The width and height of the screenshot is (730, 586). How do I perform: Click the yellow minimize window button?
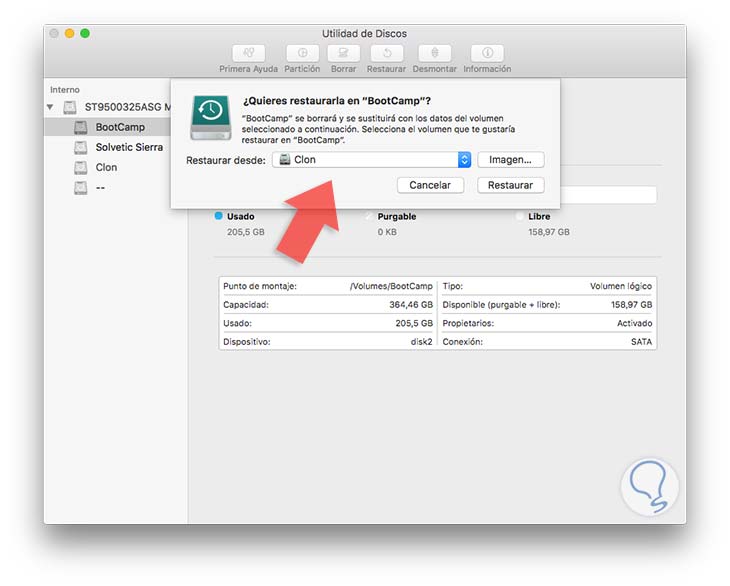coord(69,33)
